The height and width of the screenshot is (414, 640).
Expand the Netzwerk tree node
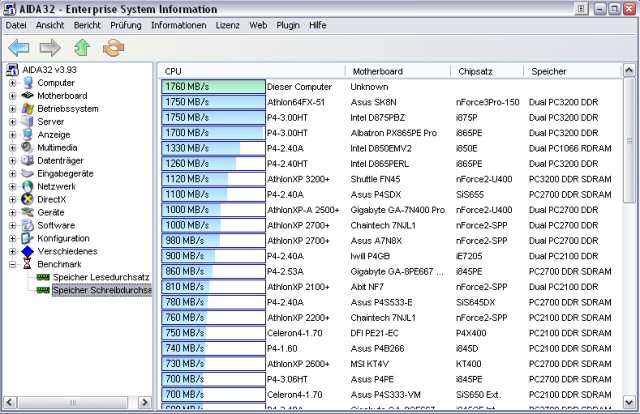[13, 187]
